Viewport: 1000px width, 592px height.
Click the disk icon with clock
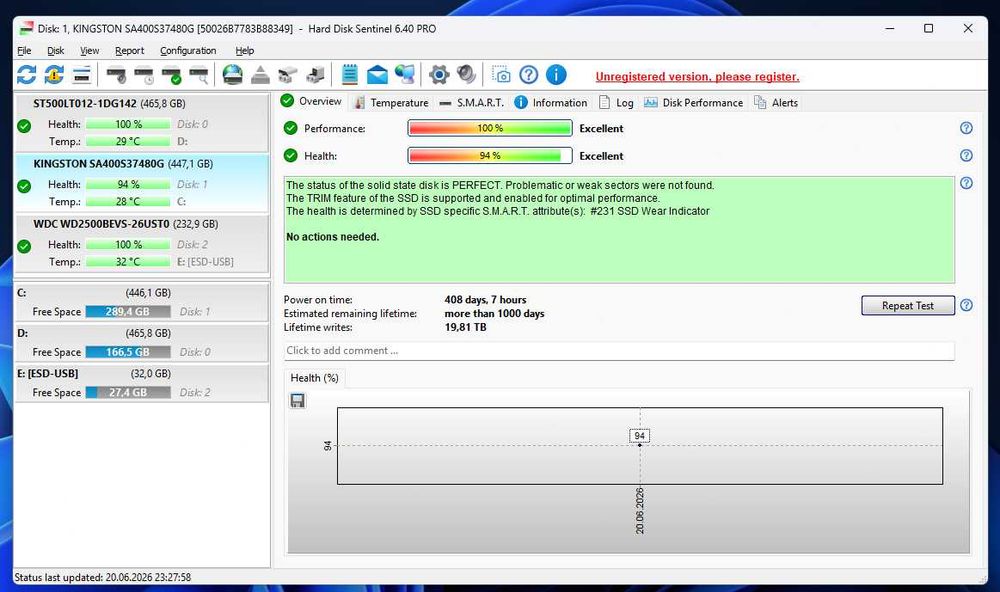[x=144, y=75]
